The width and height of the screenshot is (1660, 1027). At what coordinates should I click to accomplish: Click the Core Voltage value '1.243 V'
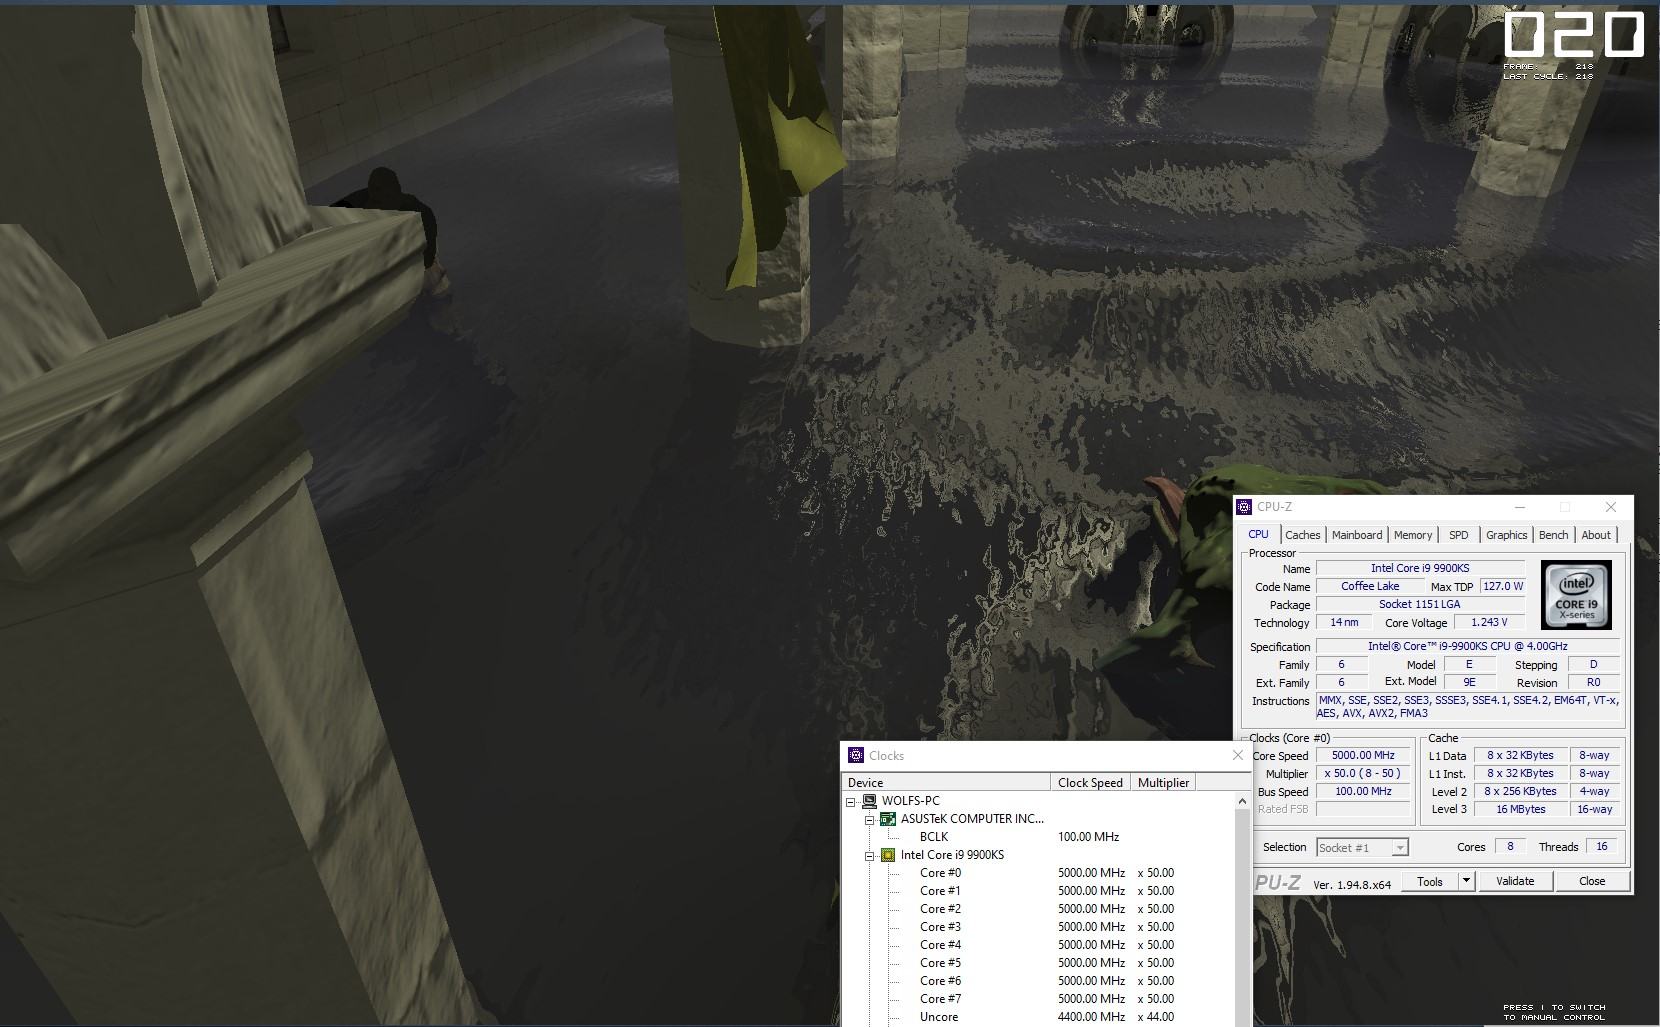(1489, 622)
